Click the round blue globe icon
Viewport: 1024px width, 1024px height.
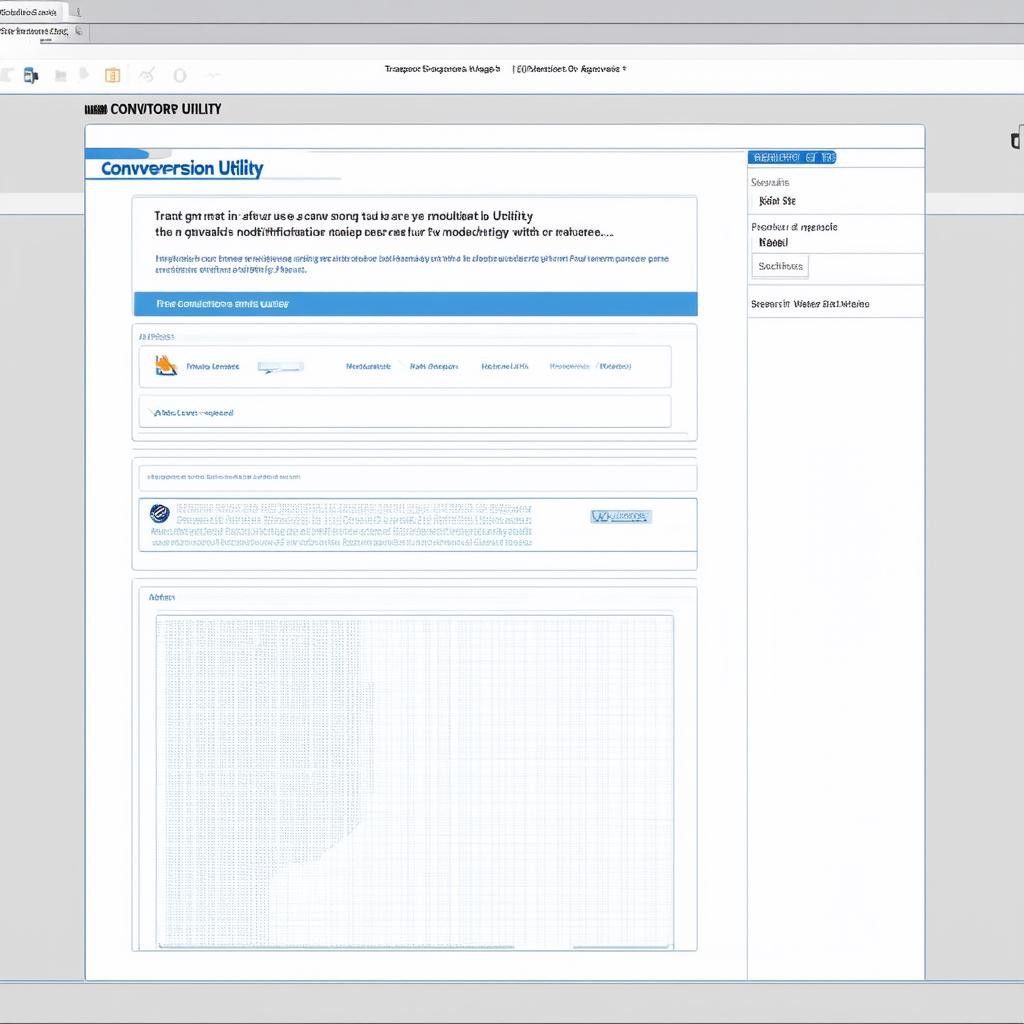point(158,514)
